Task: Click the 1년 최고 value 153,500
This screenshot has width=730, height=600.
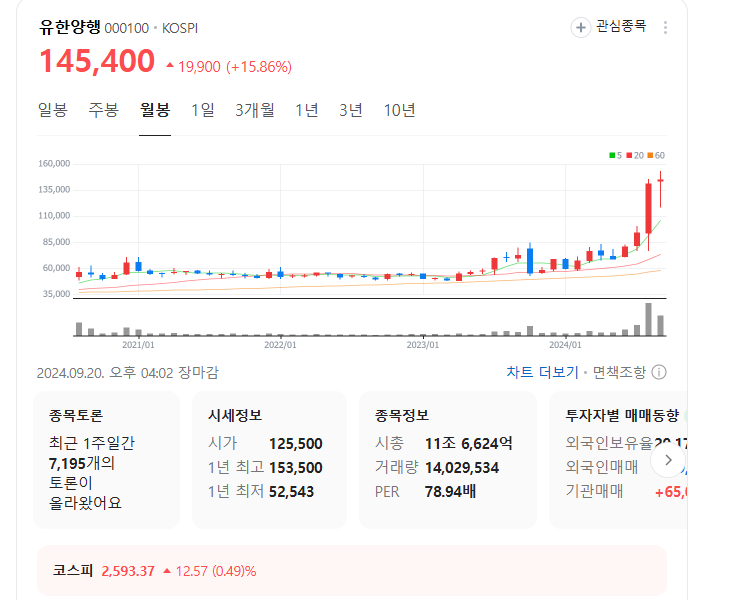Action: point(296,468)
